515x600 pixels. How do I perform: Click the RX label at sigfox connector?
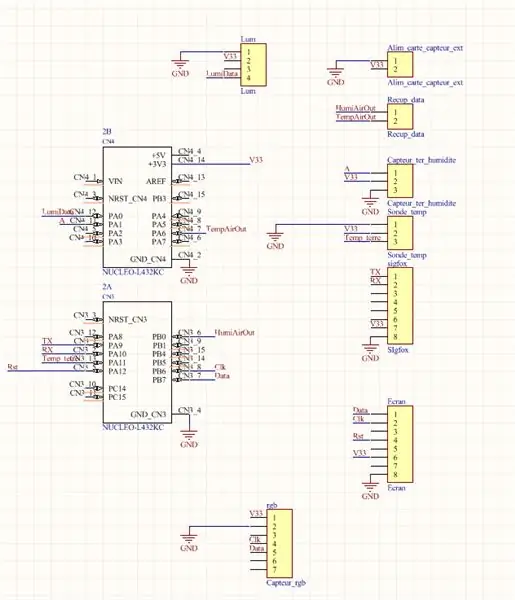pos(376,280)
